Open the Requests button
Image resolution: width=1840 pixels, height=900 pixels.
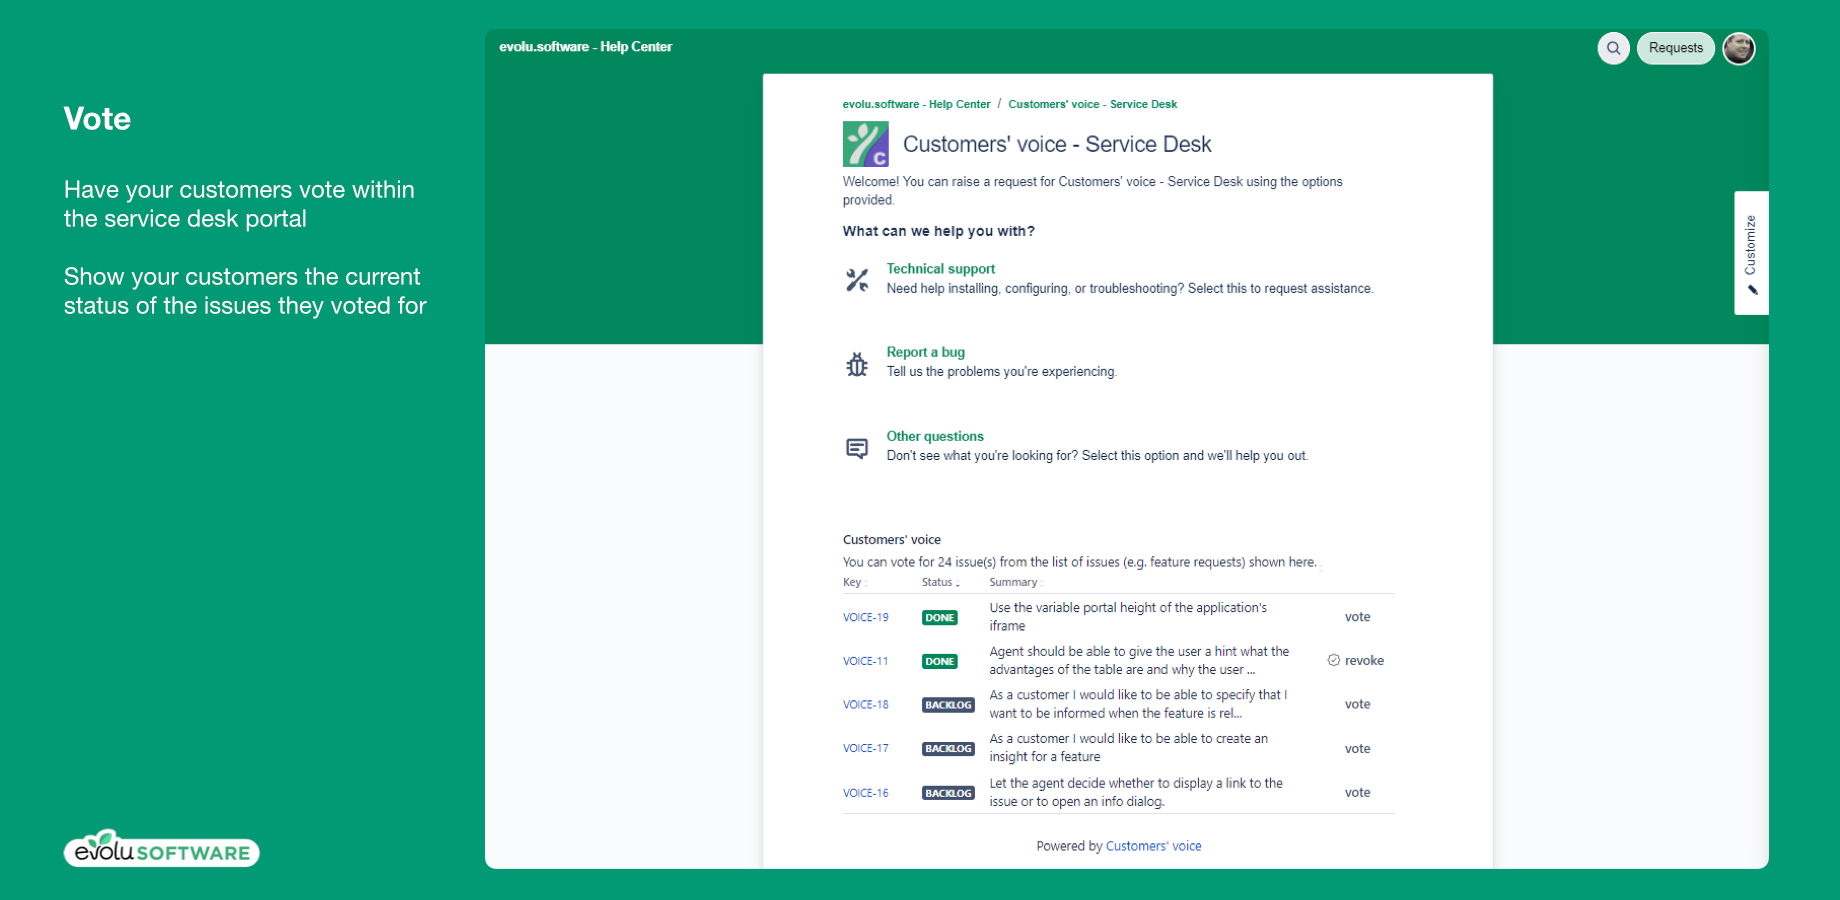tap(1676, 48)
